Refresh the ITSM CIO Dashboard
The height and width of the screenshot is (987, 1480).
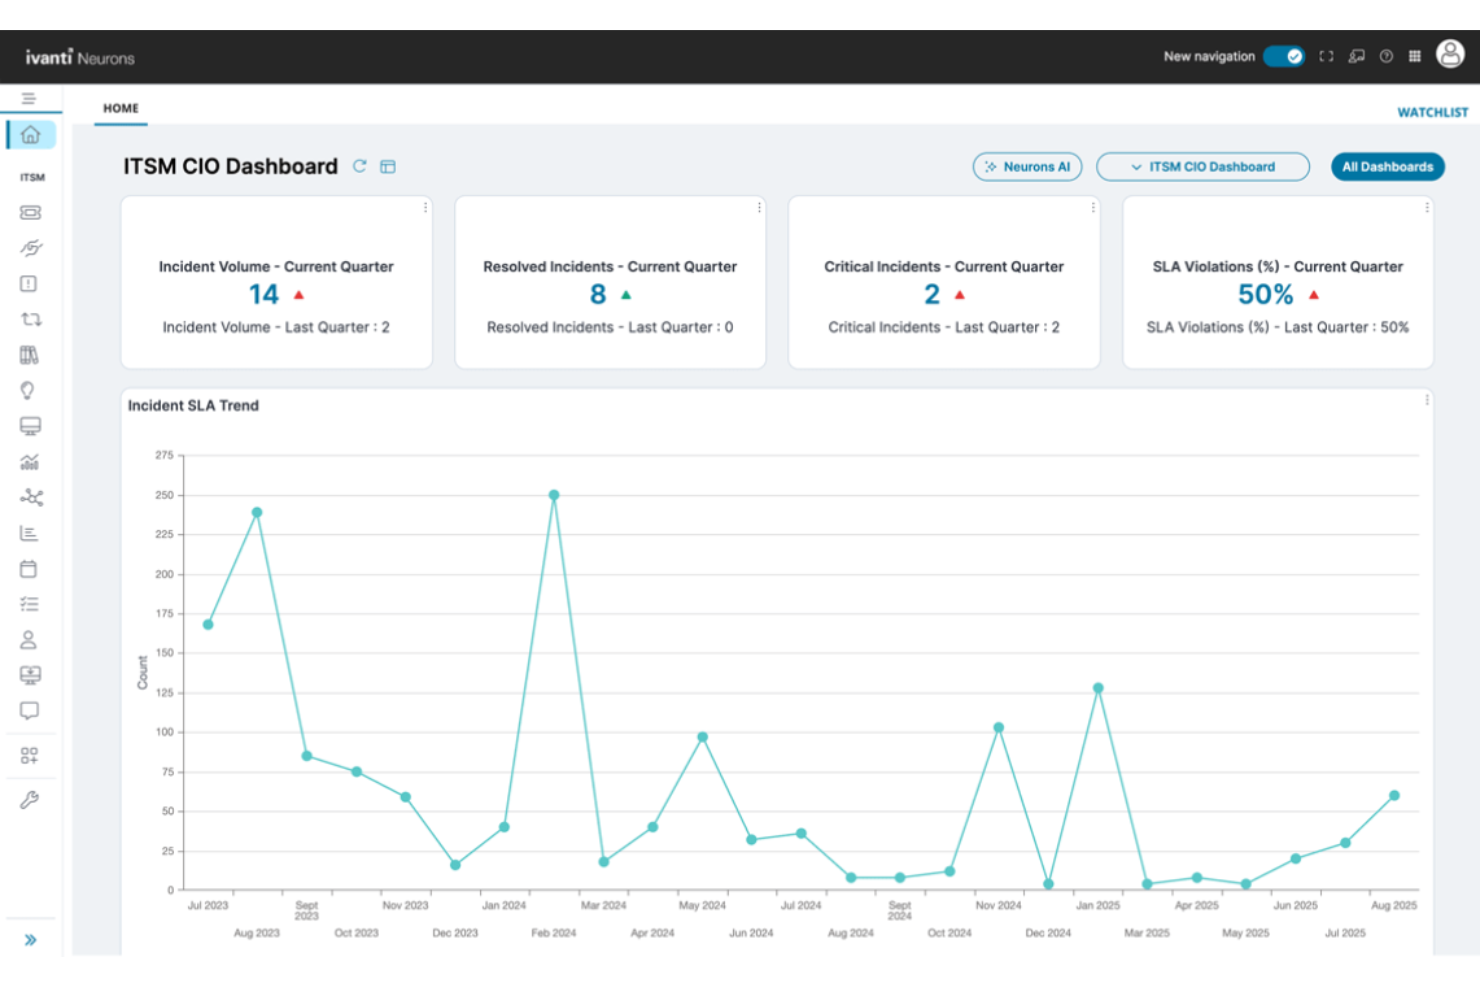pyautogui.click(x=358, y=166)
